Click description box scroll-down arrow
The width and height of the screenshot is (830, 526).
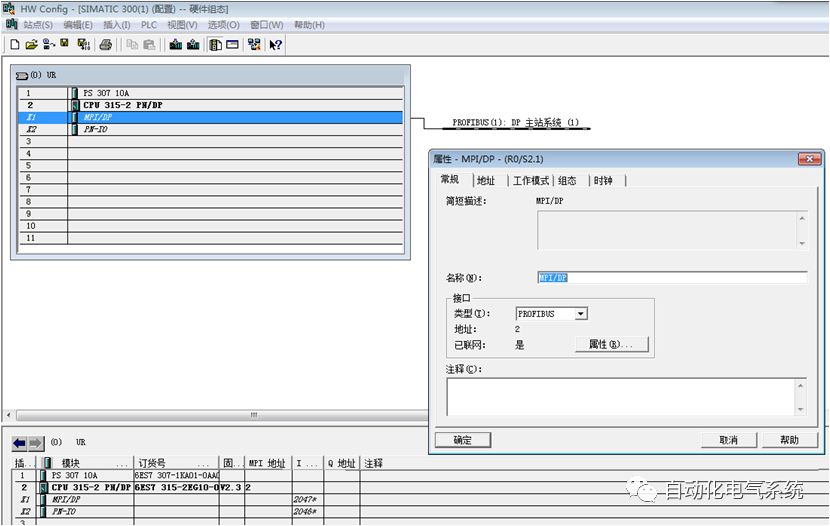[802, 243]
